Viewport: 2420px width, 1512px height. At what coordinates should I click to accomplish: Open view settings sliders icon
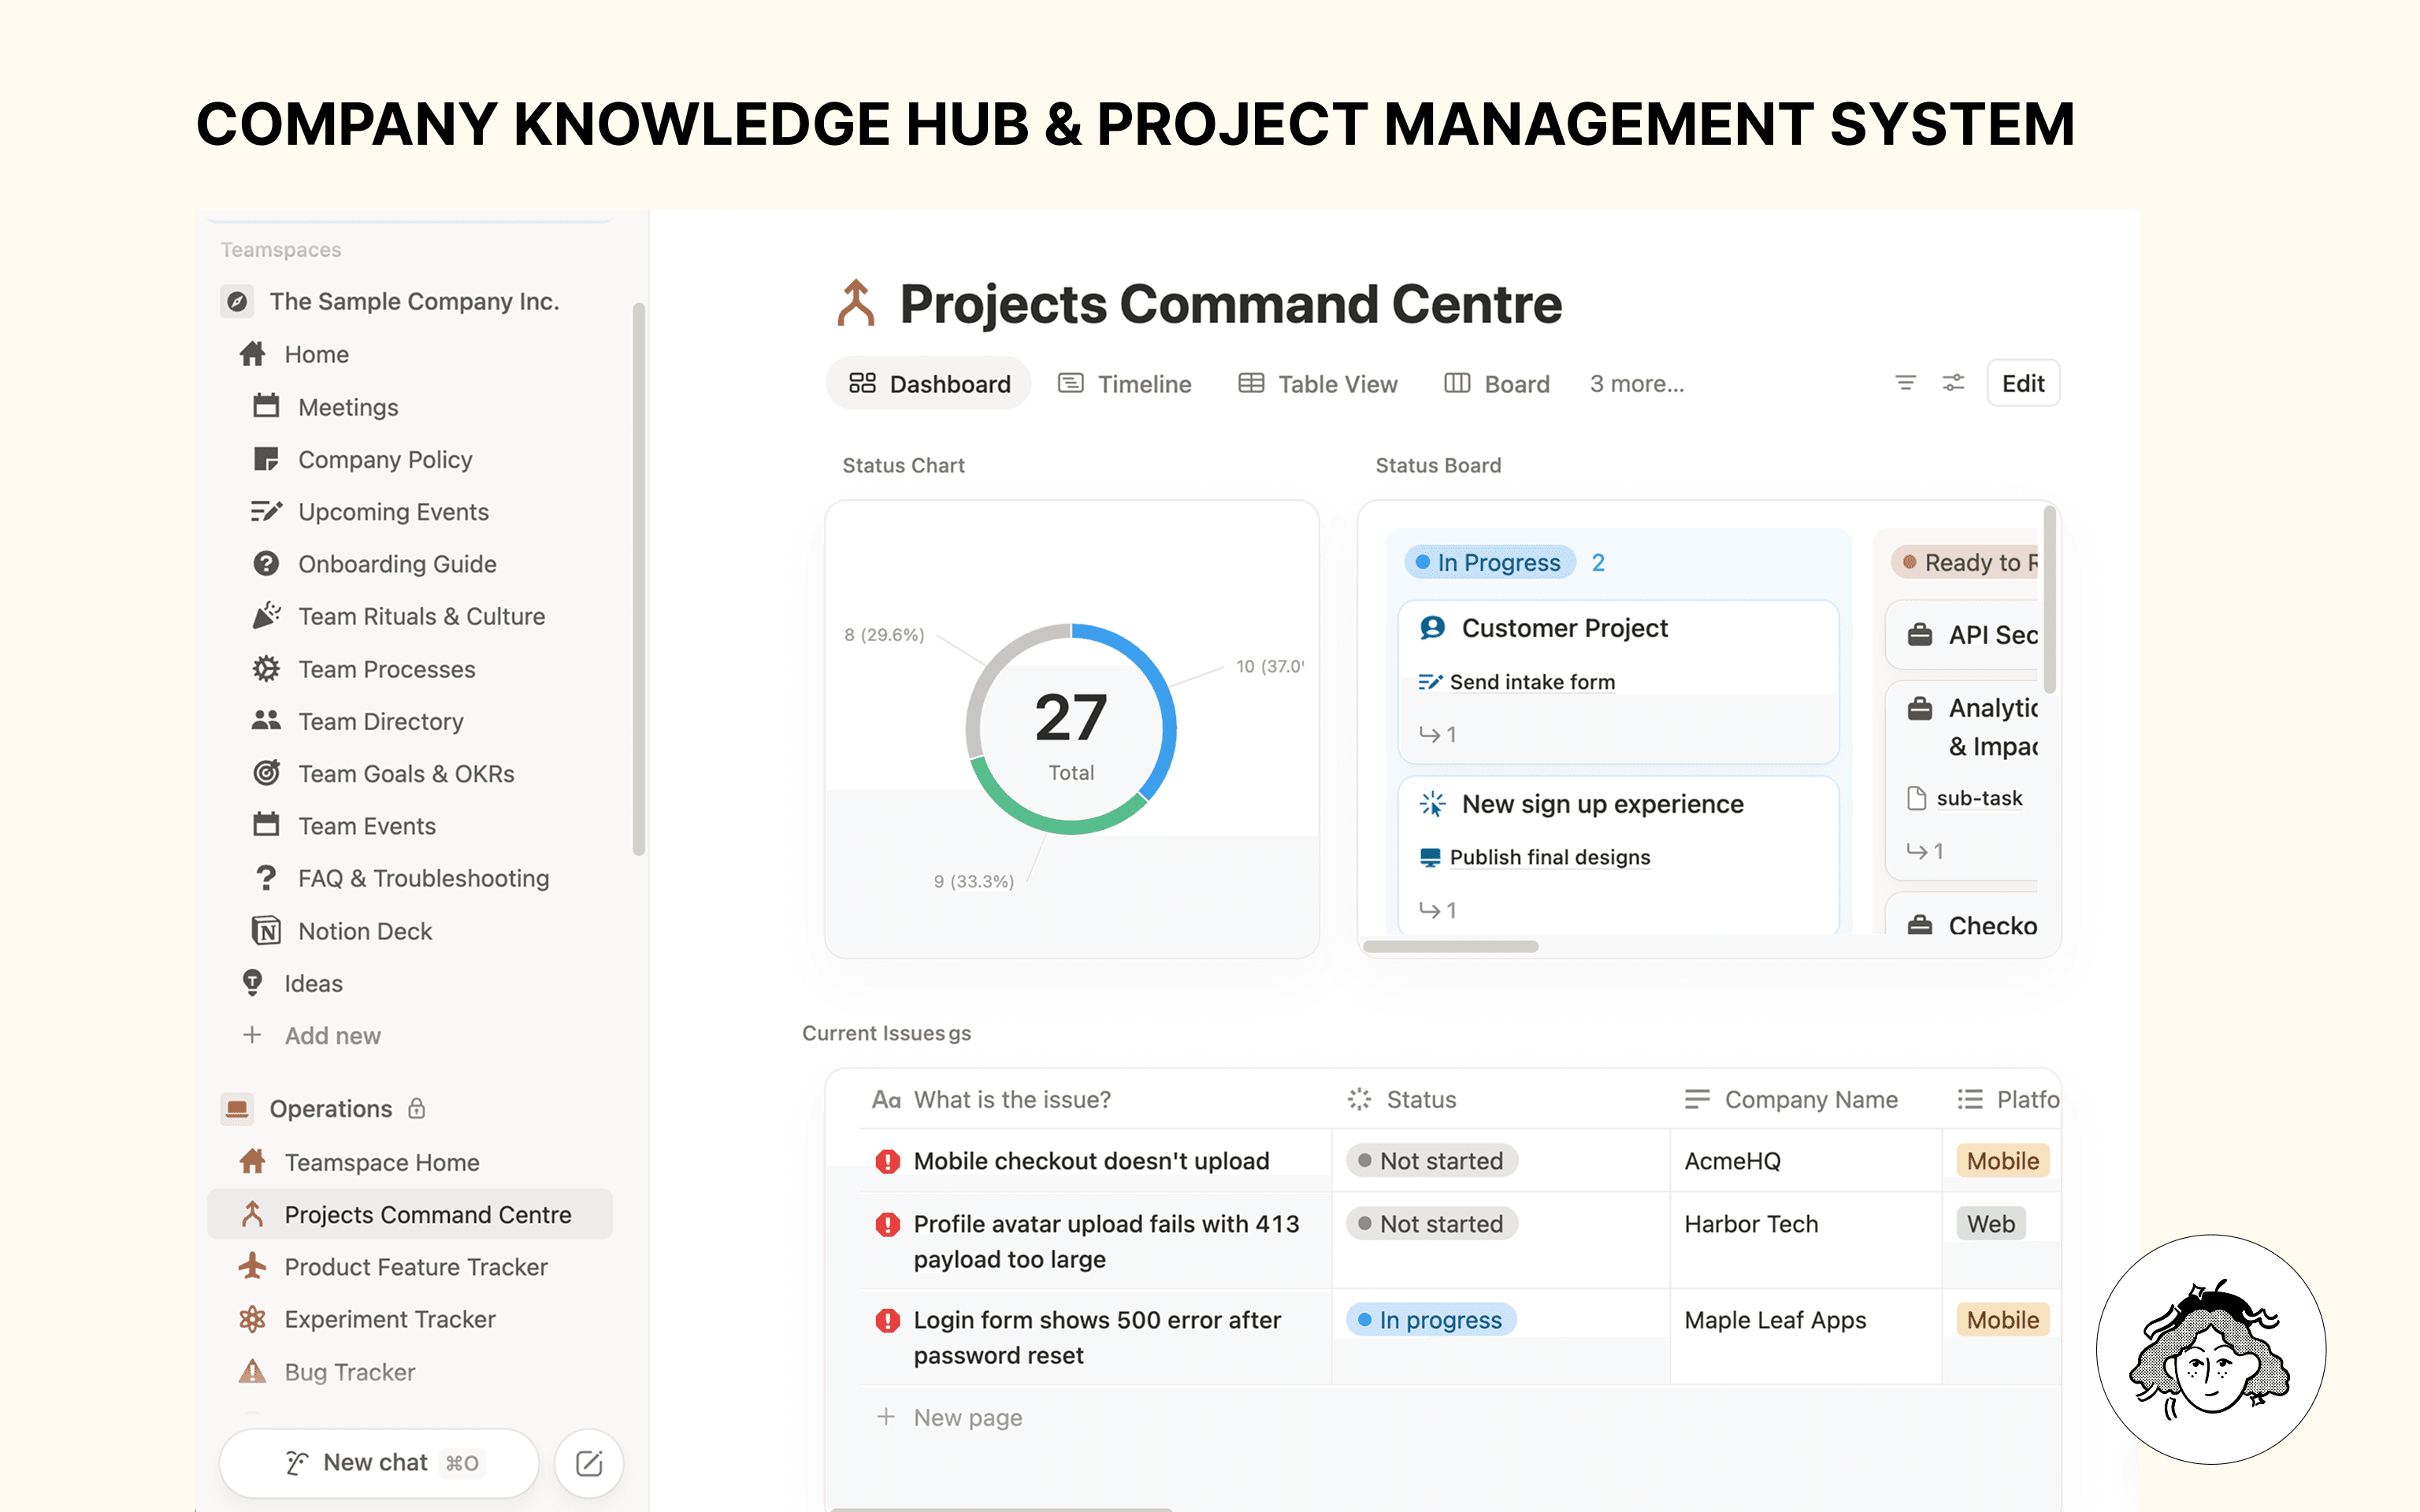point(1953,383)
